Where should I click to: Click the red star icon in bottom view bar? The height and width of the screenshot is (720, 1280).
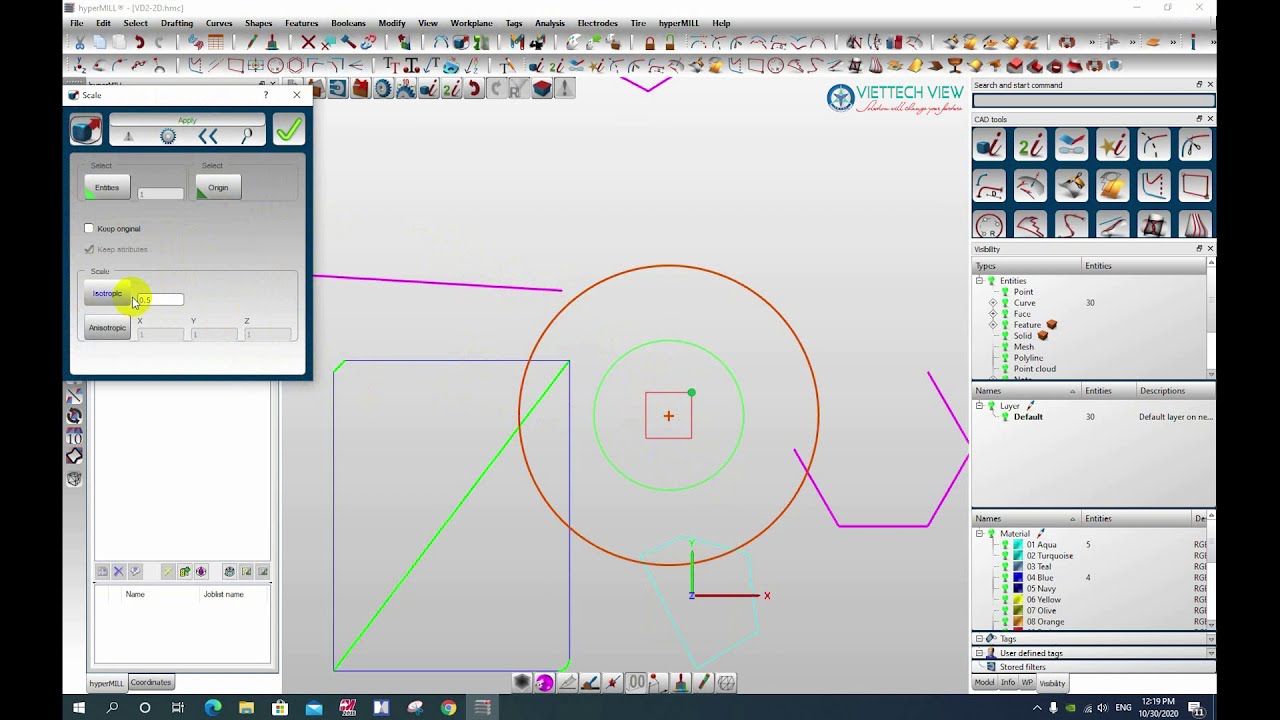click(x=613, y=683)
